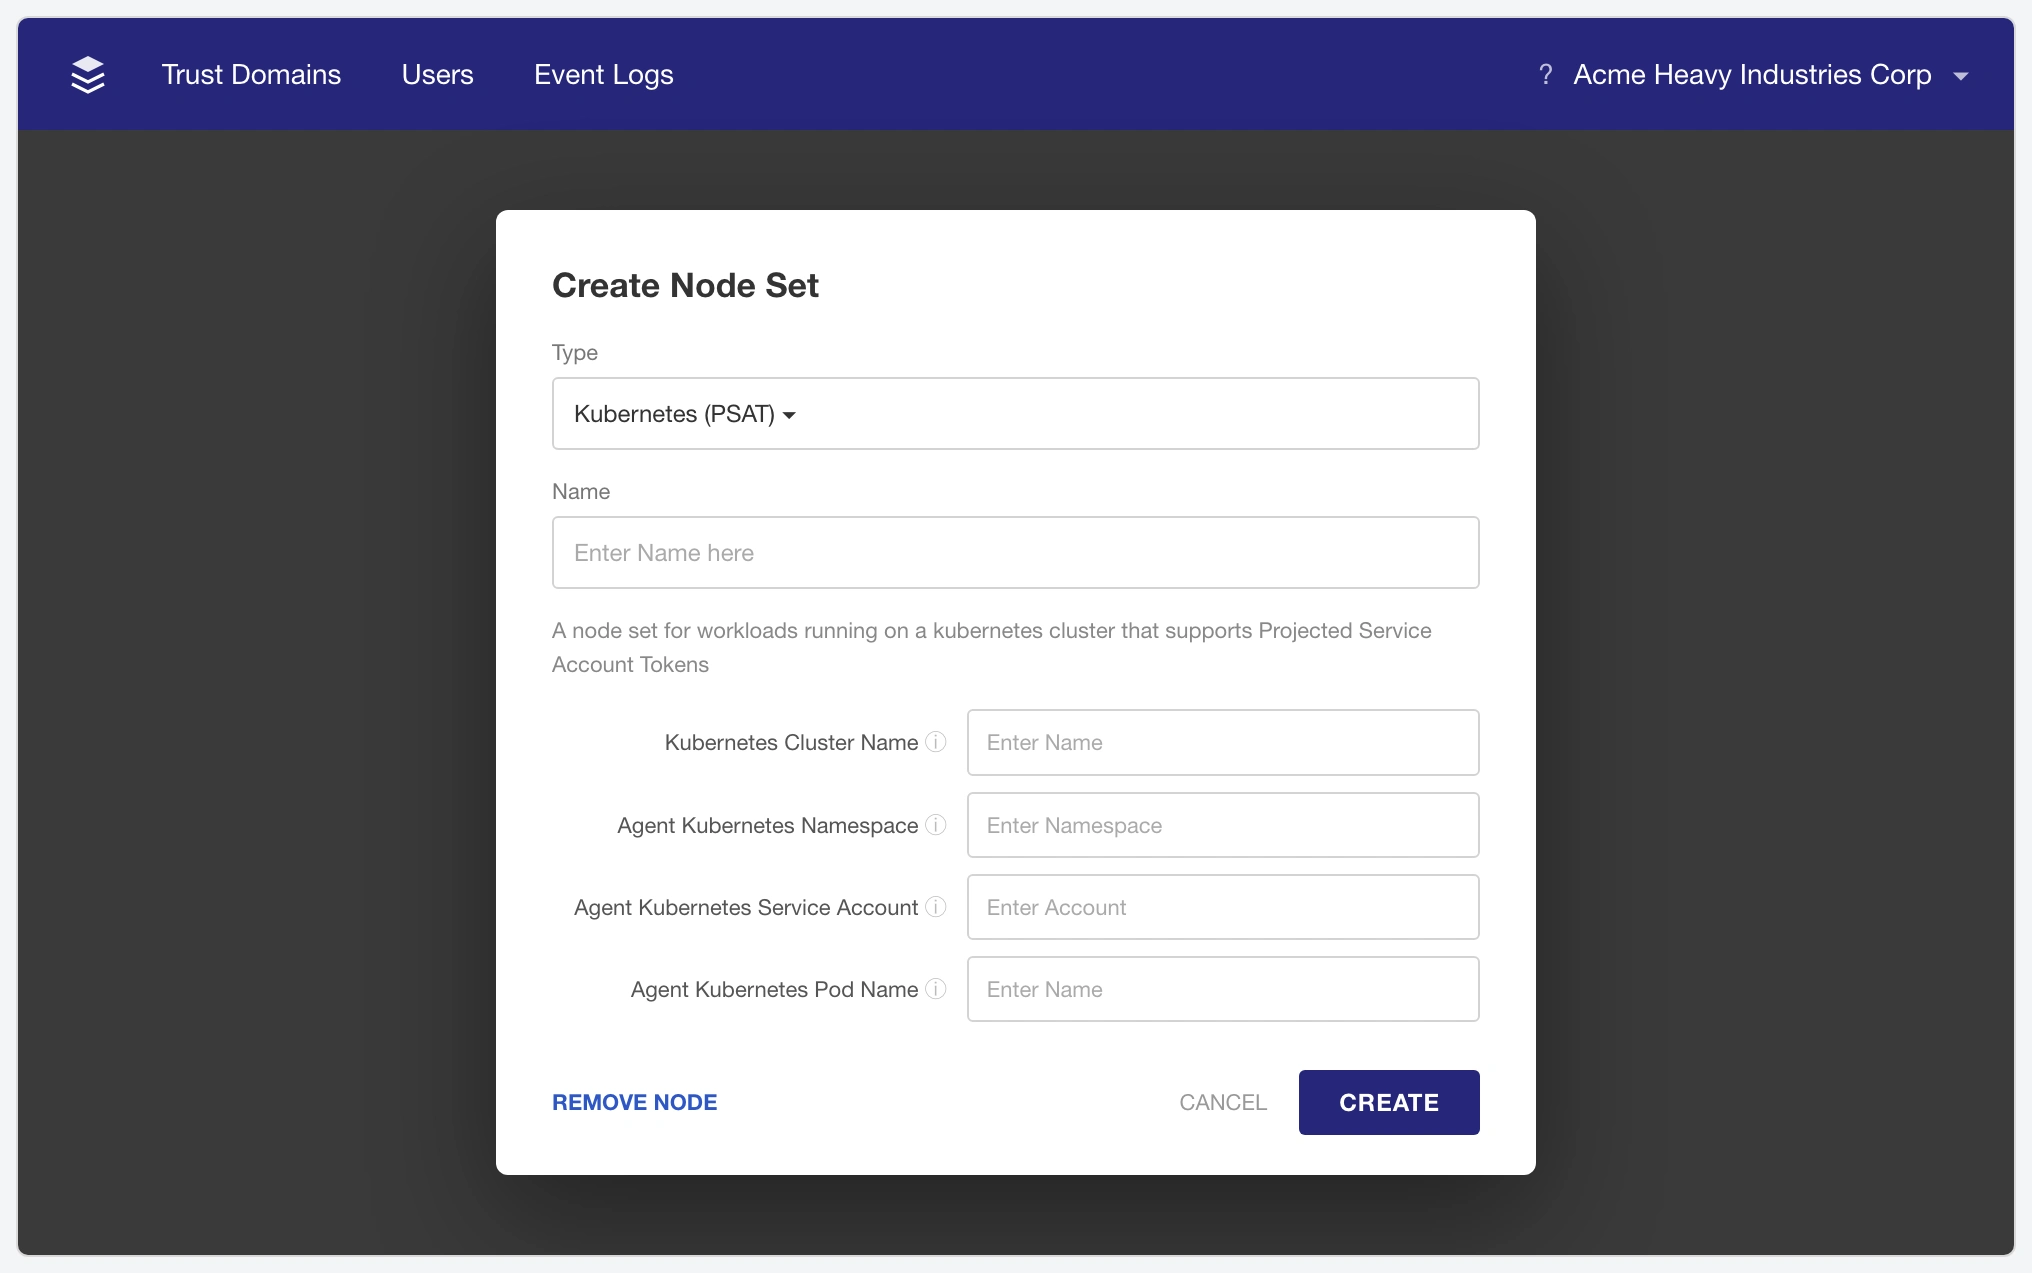The image size is (2032, 1273).
Task: Show info for Agent Kubernetes Pod Name
Action: (x=936, y=989)
